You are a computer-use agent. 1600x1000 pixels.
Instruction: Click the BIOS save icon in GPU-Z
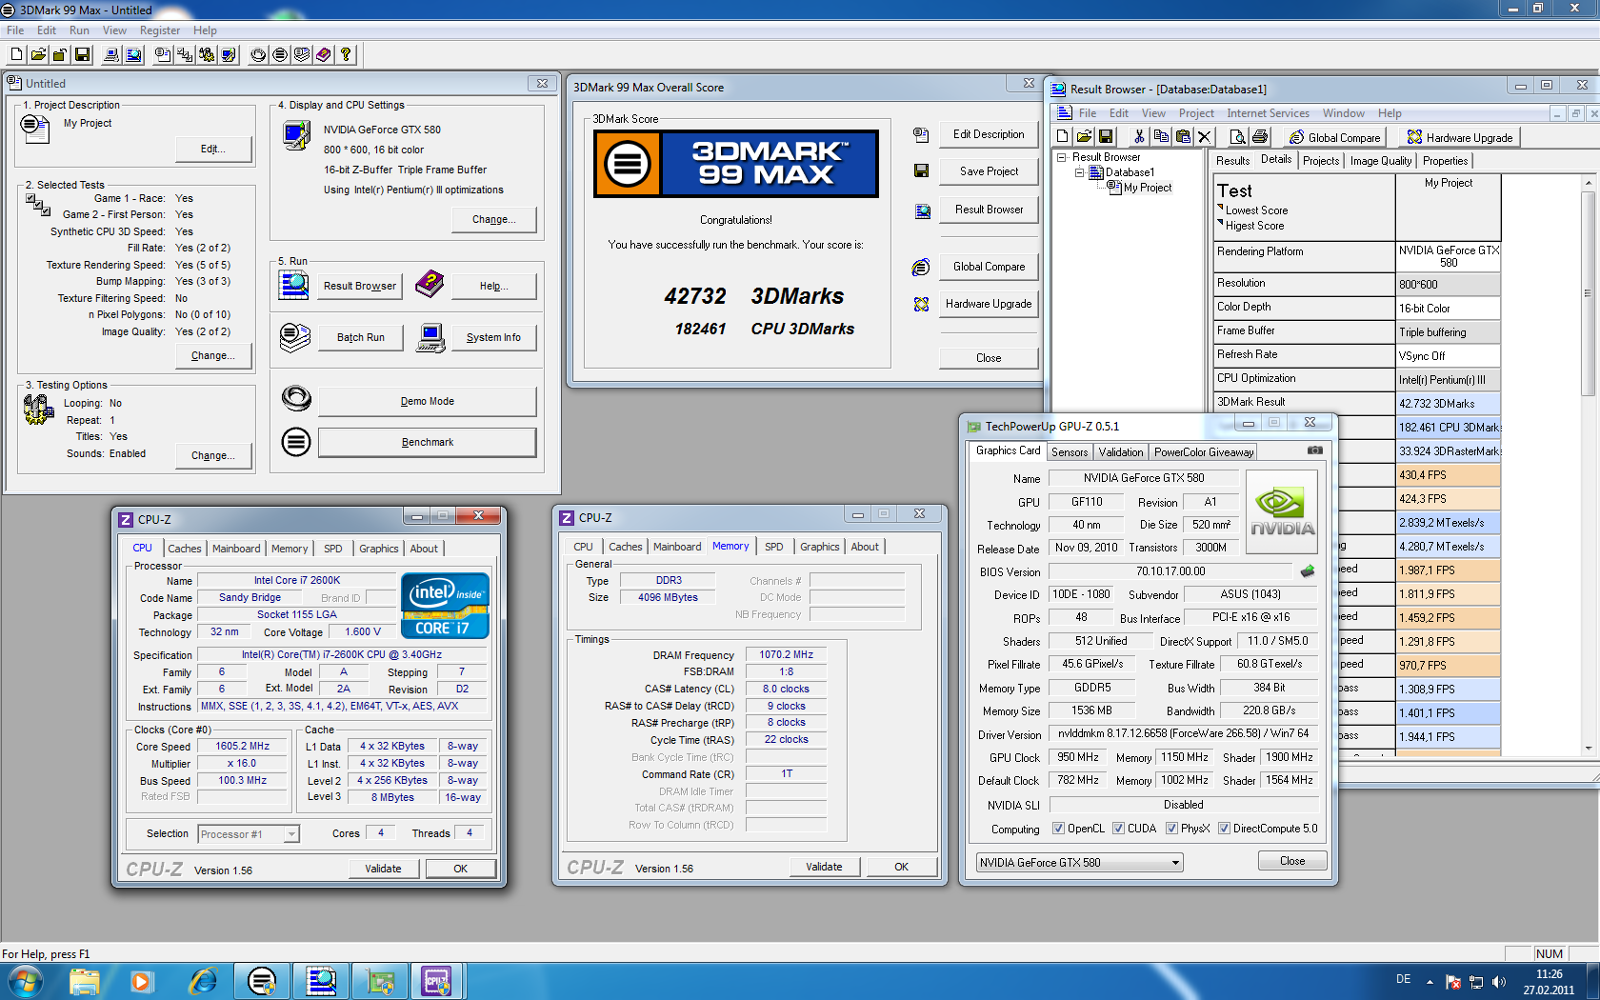[1307, 572]
